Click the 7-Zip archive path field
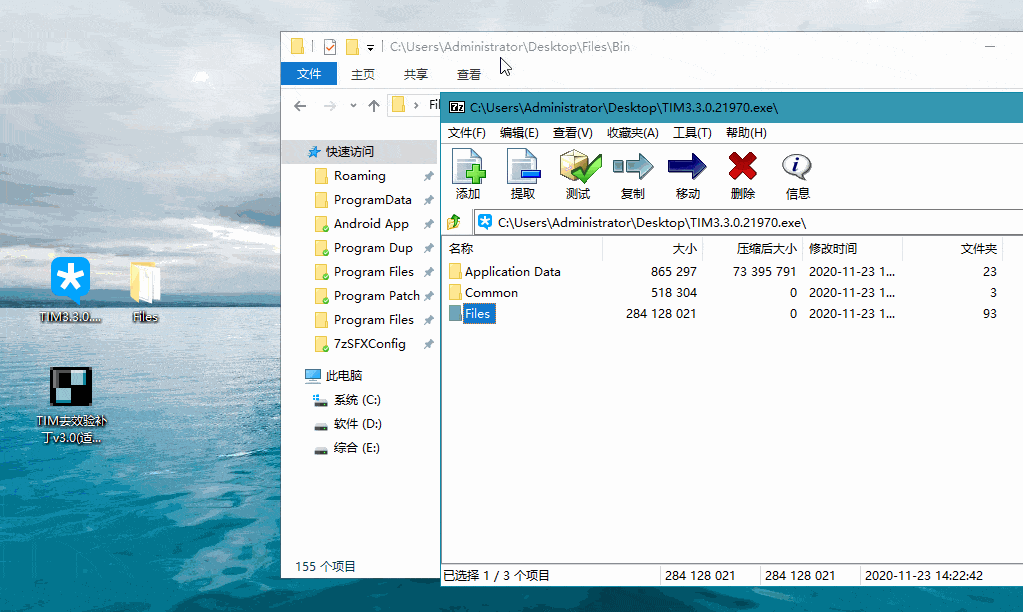The image size is (1023, 612). [x=750, y=222]
